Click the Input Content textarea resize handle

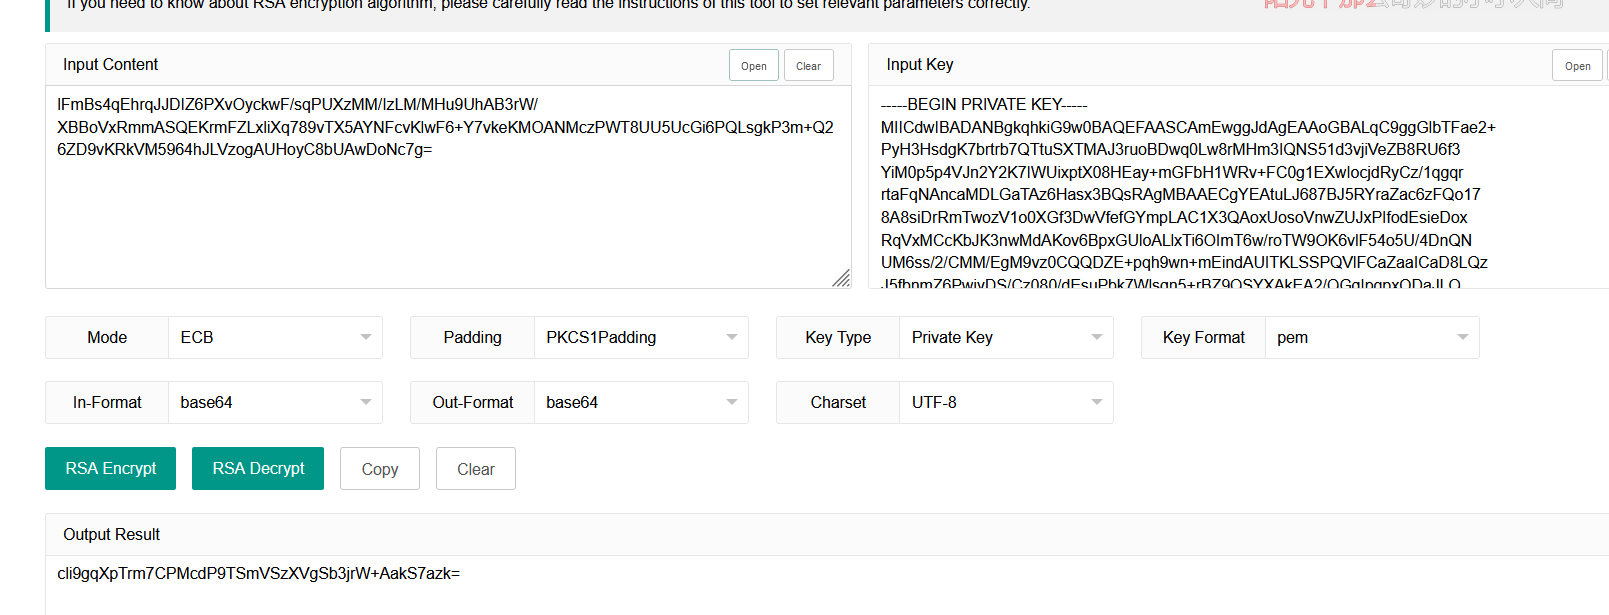pyautogui.click(x=841, y=278)
